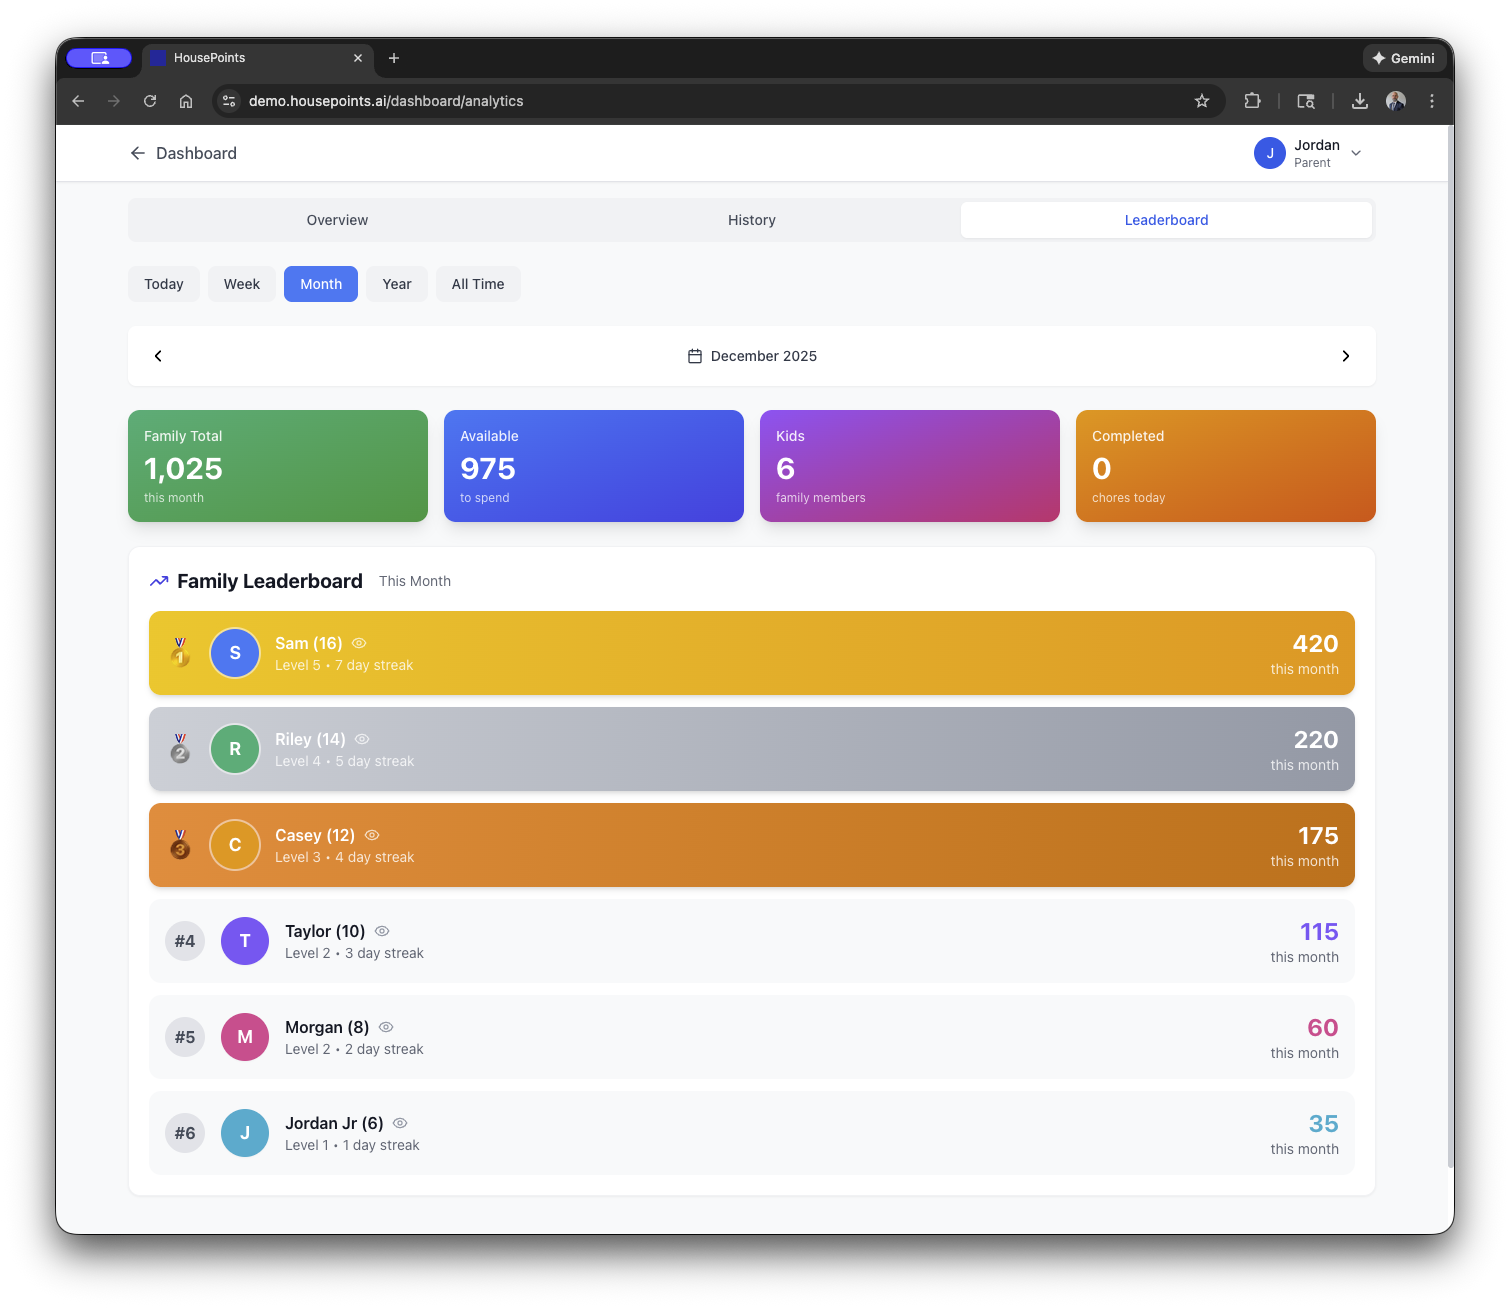Click the calendar icon beside December 2025
Viewport: 1510px width, 1308px height.
click(x=695, y=356)
